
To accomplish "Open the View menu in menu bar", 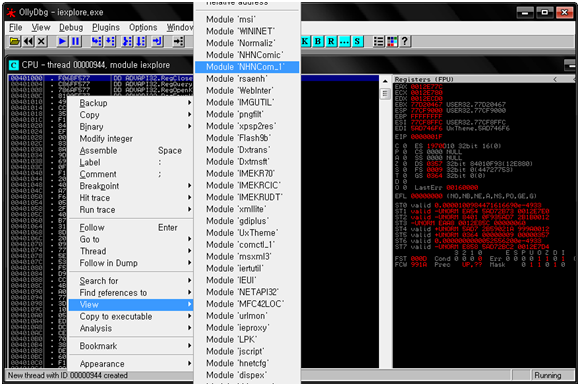I will point(41,27).
